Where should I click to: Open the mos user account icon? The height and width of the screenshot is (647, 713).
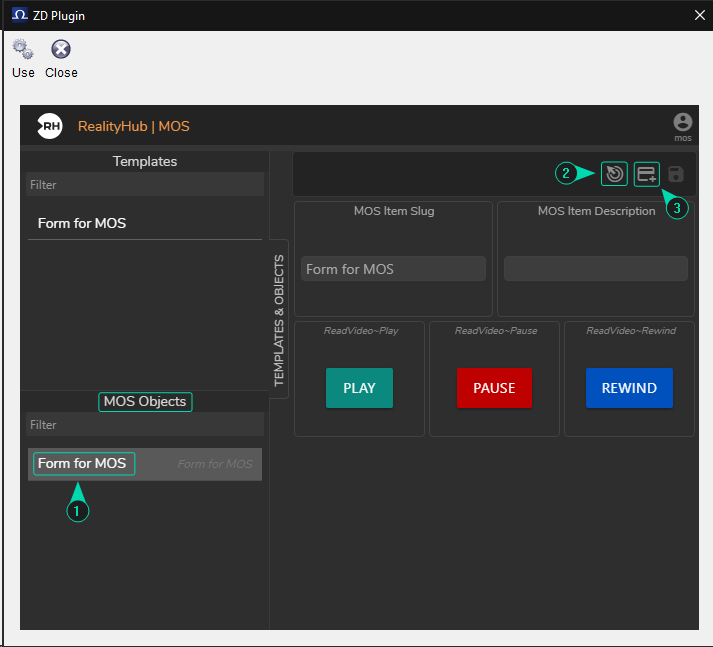683,123
